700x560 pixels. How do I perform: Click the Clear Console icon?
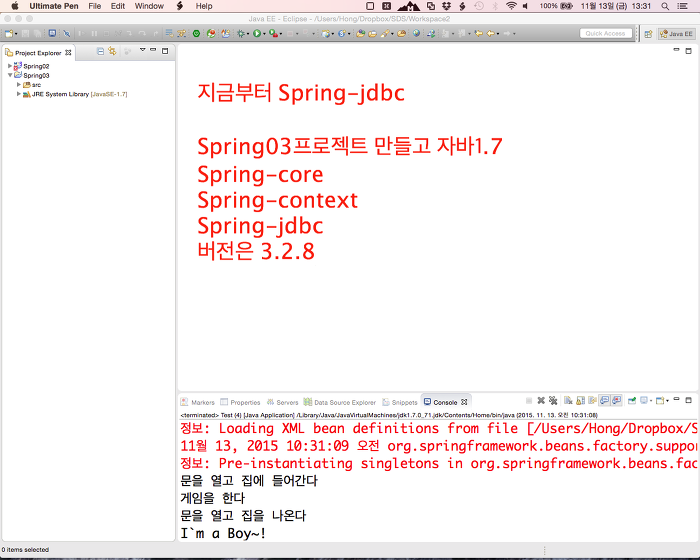pos(568,401)
